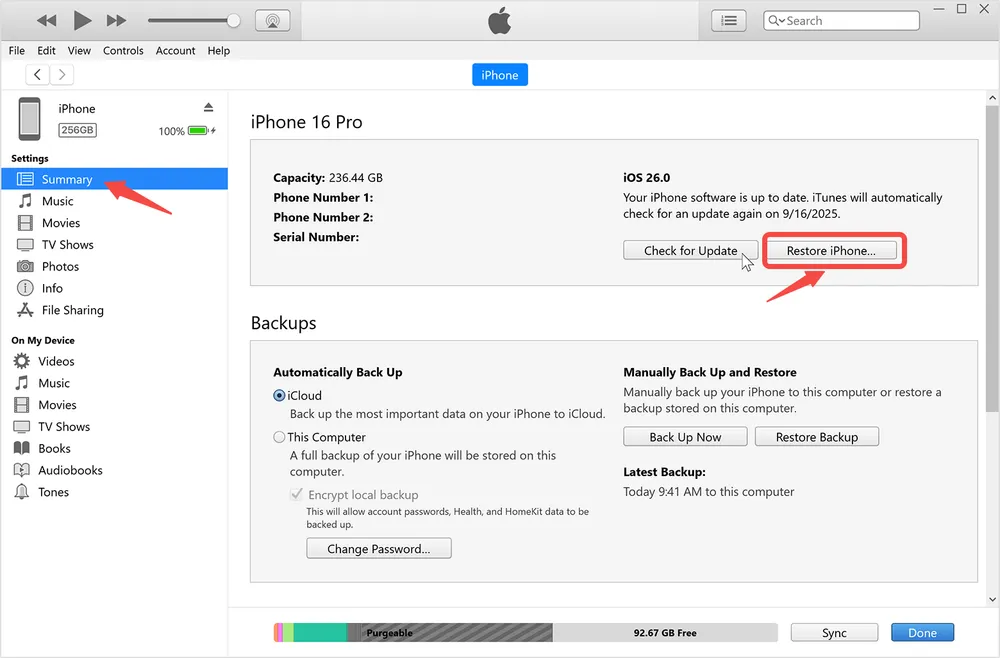Click the vertical scrollbar thumb

point(992,258)
